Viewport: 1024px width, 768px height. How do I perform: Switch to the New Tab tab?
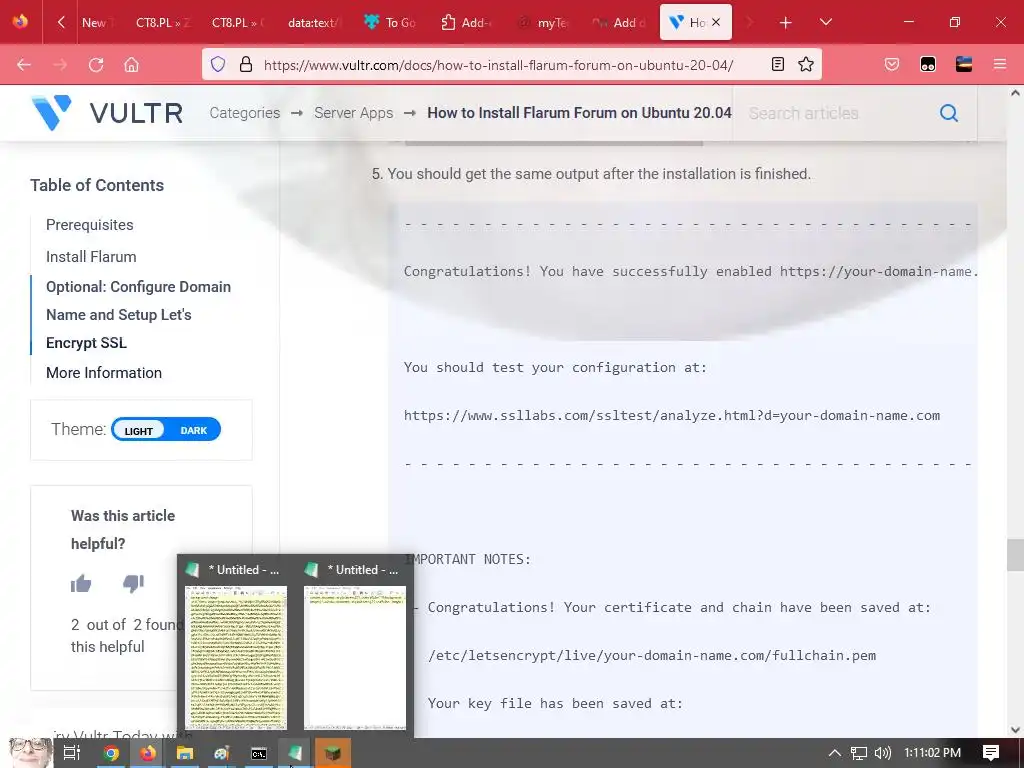pyautogui.click(x=97, y=23)
